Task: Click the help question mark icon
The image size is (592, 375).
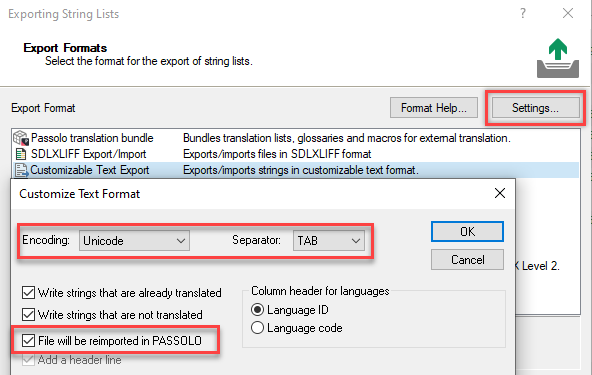Action: pyautogui.click(x=523, y=14)
